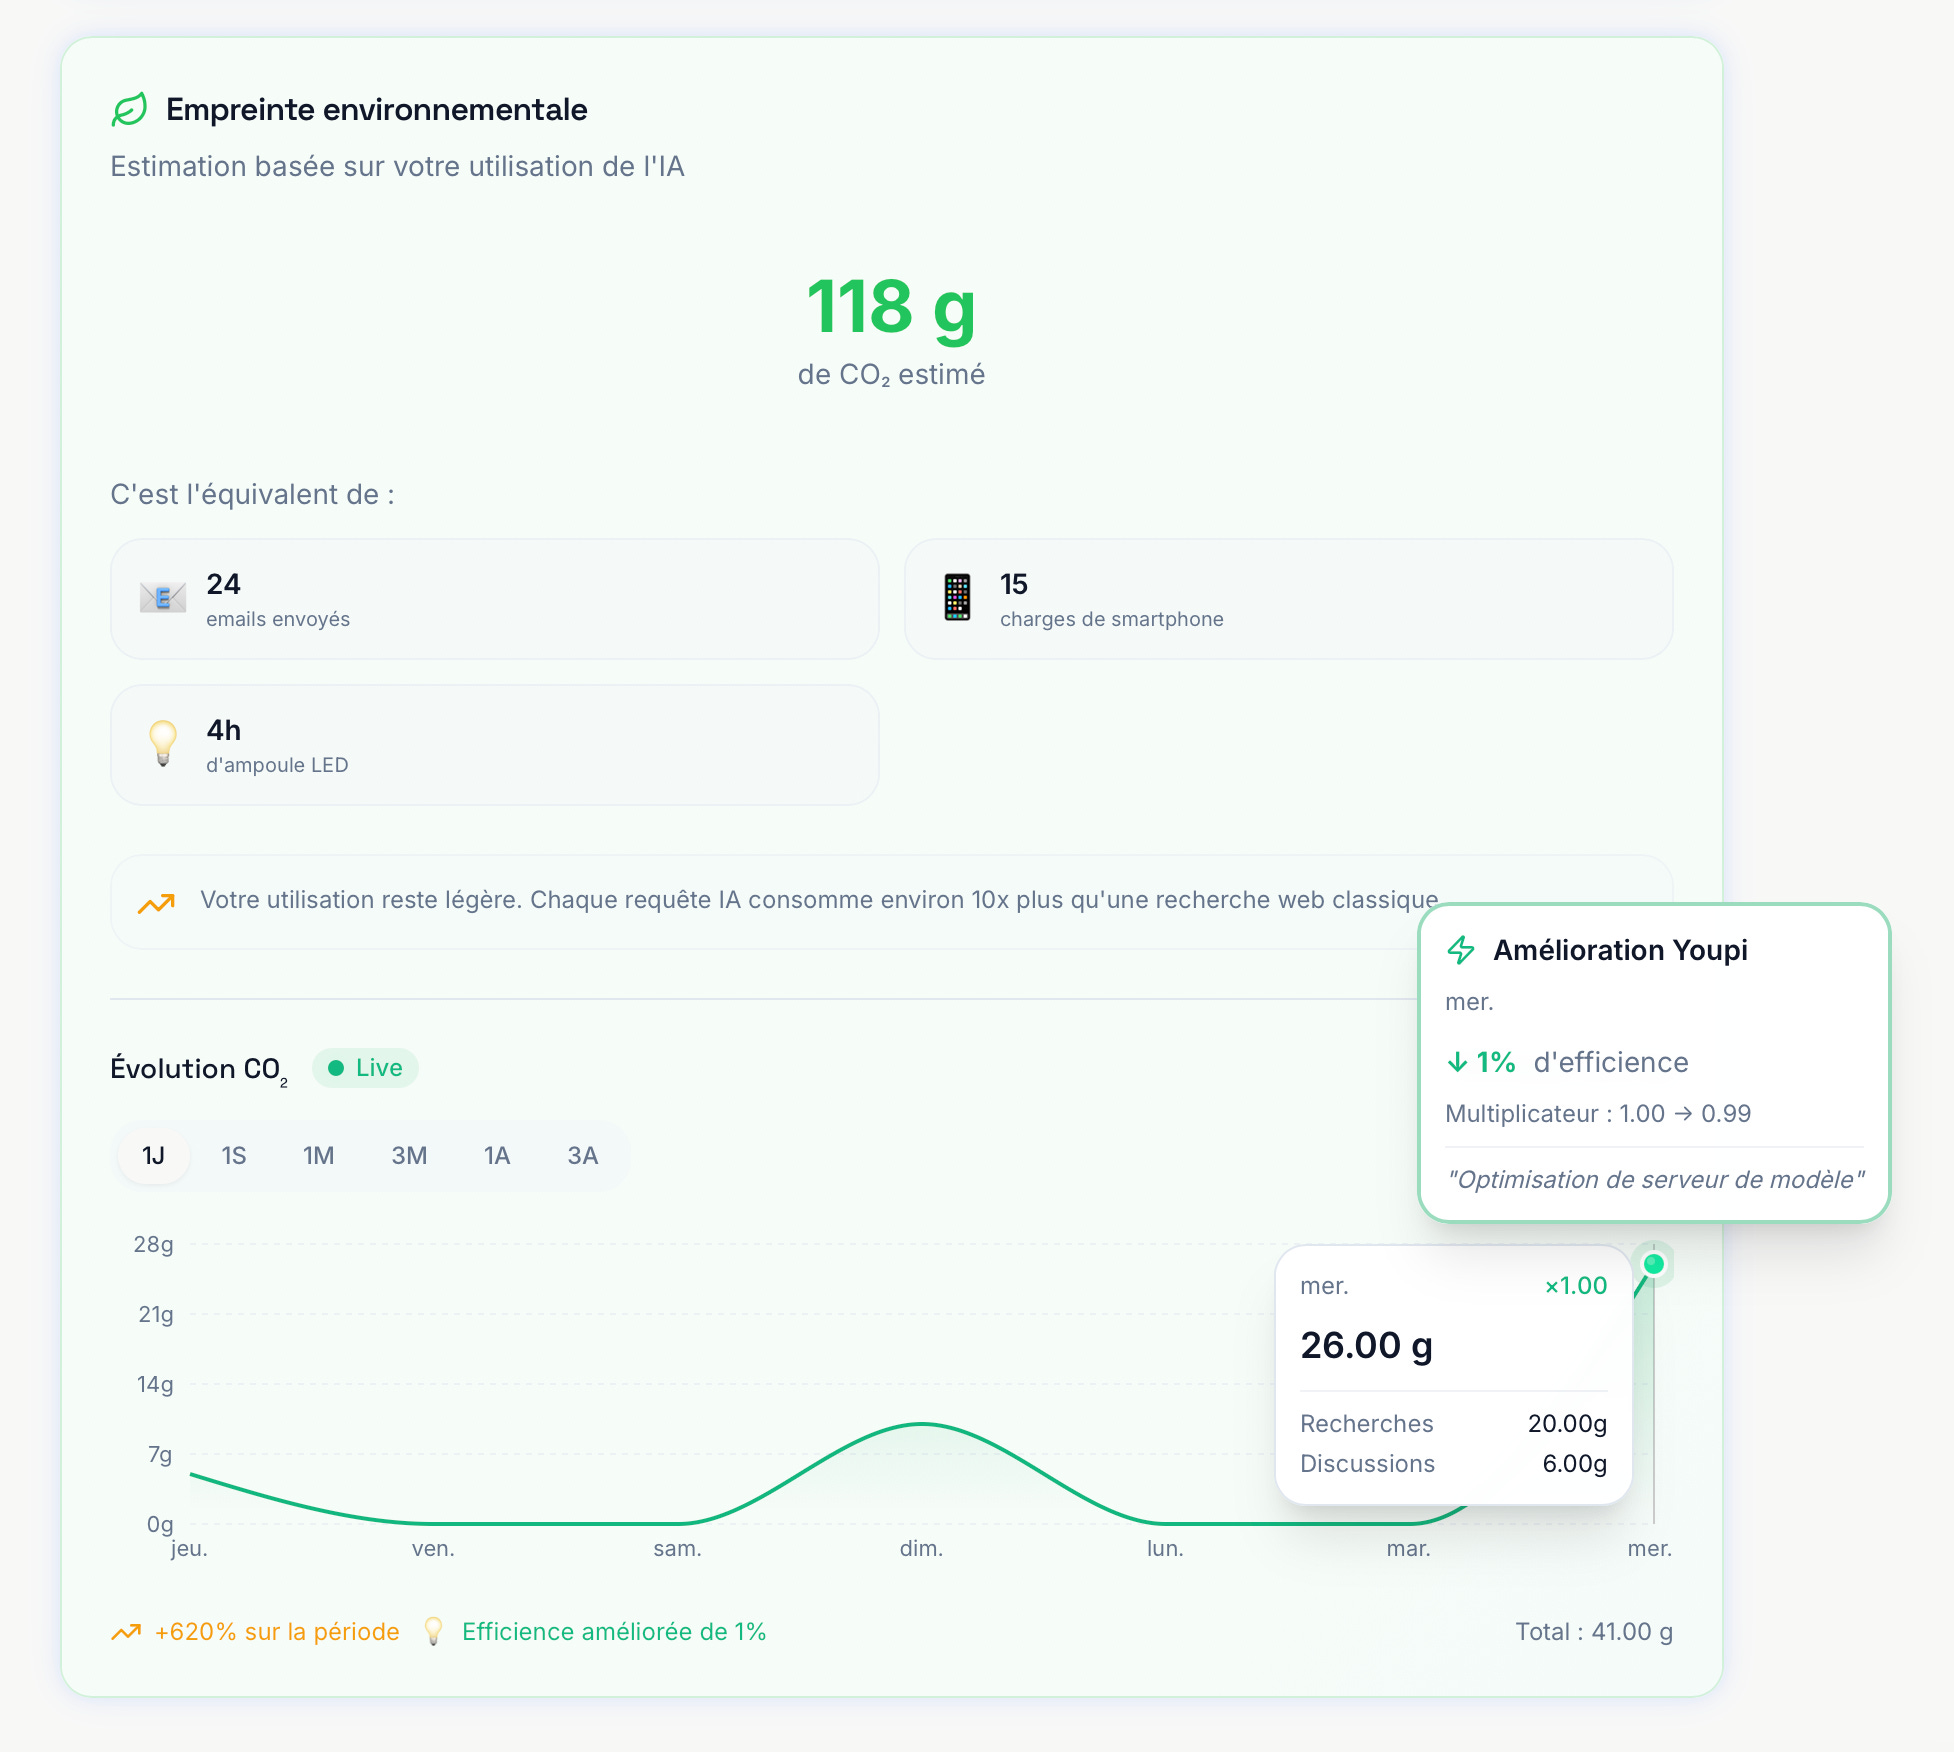The height and width of the screenshot is (1752, 1954).
Task: Toggle the Live indicator badge
Action: point(365,1068)
